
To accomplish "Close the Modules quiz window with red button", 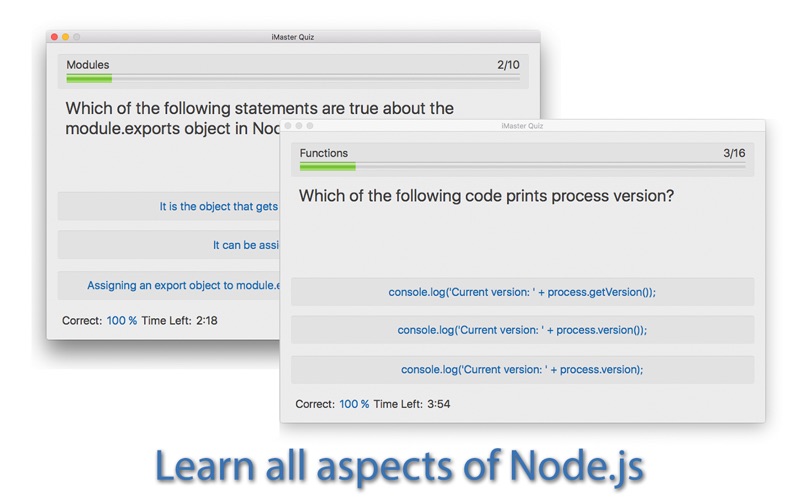I will [54, 37].
